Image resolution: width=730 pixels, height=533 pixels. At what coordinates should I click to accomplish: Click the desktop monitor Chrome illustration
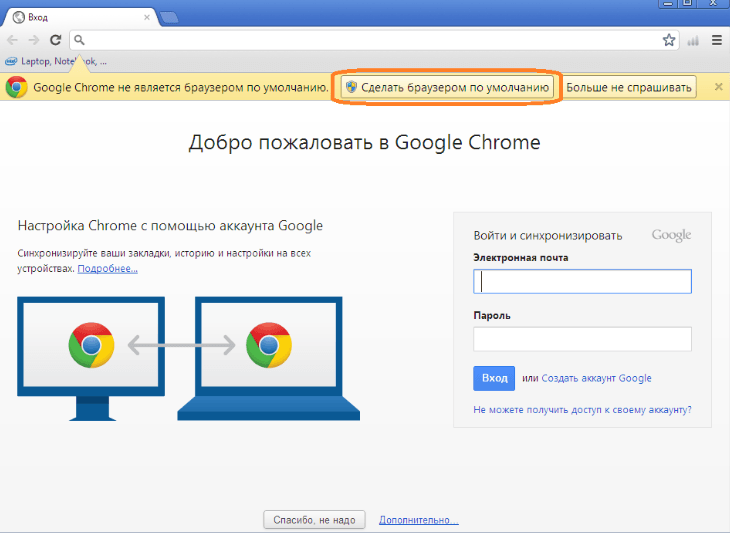point(91,358)
